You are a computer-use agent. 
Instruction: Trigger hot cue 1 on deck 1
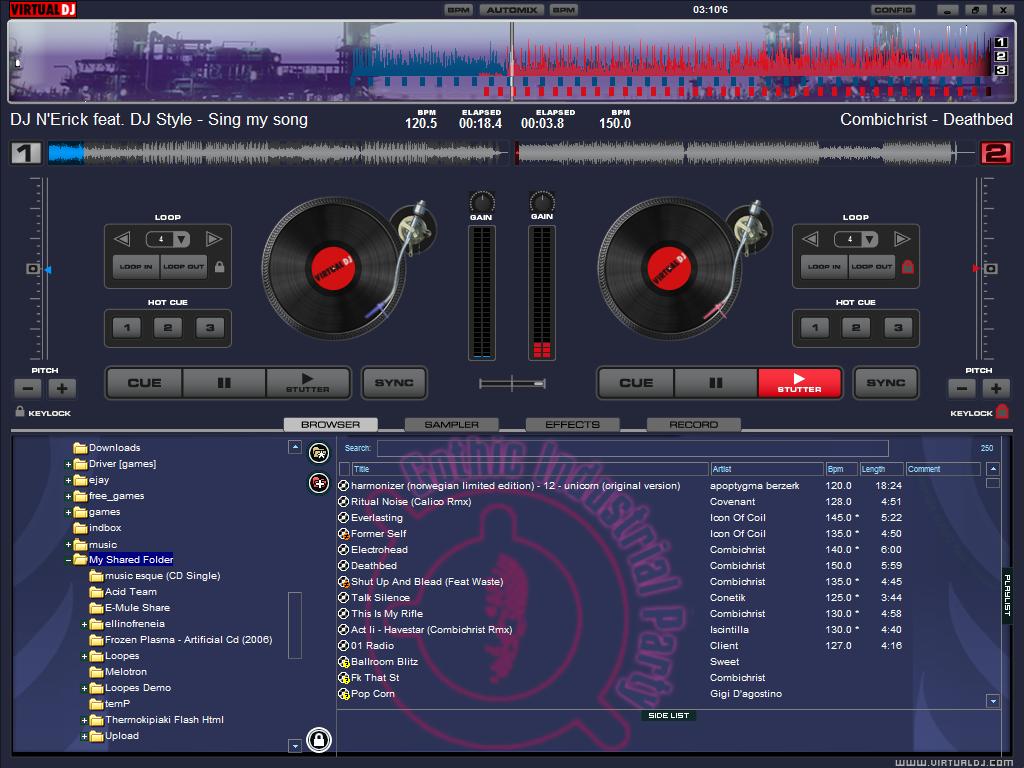pyautogui.click(x=127, y=327)
